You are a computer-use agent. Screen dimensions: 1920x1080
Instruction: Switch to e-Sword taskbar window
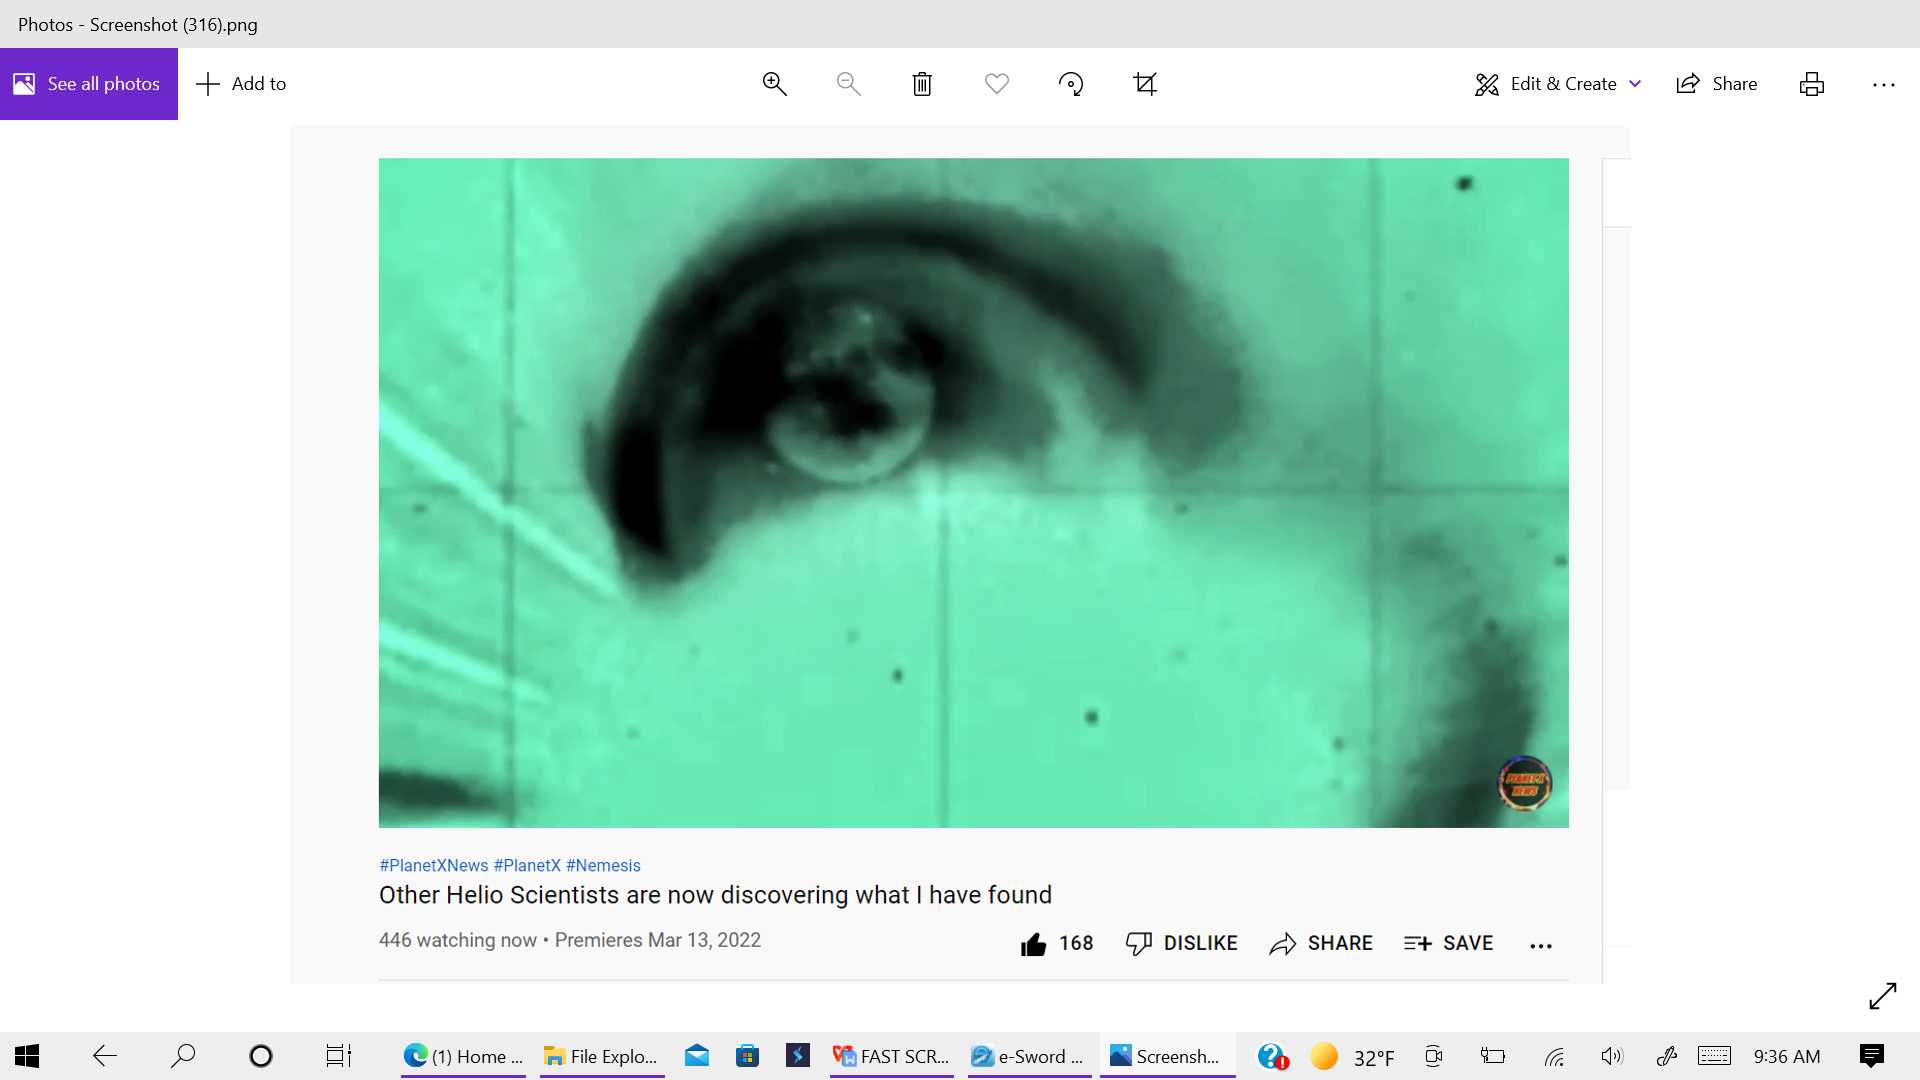(x=1028, y=1056)
